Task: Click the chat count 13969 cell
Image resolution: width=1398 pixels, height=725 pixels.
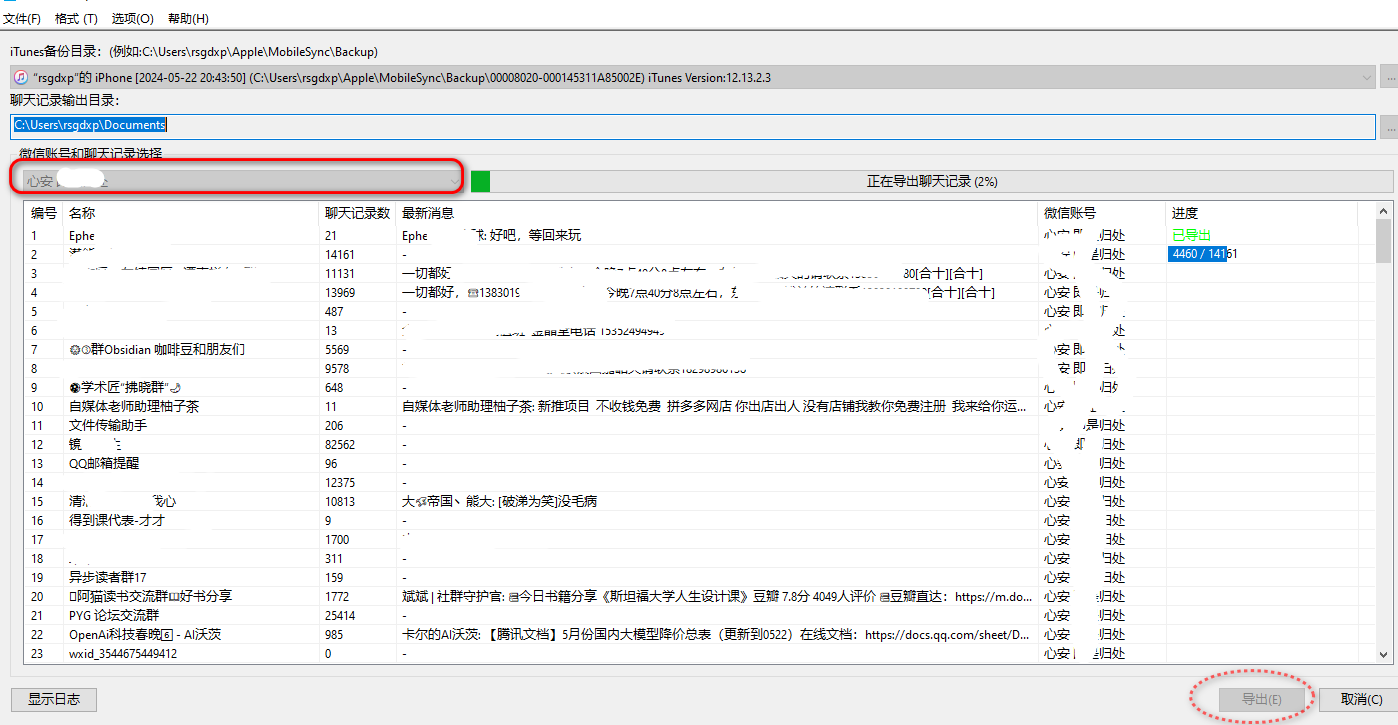Action: (340, 292)
